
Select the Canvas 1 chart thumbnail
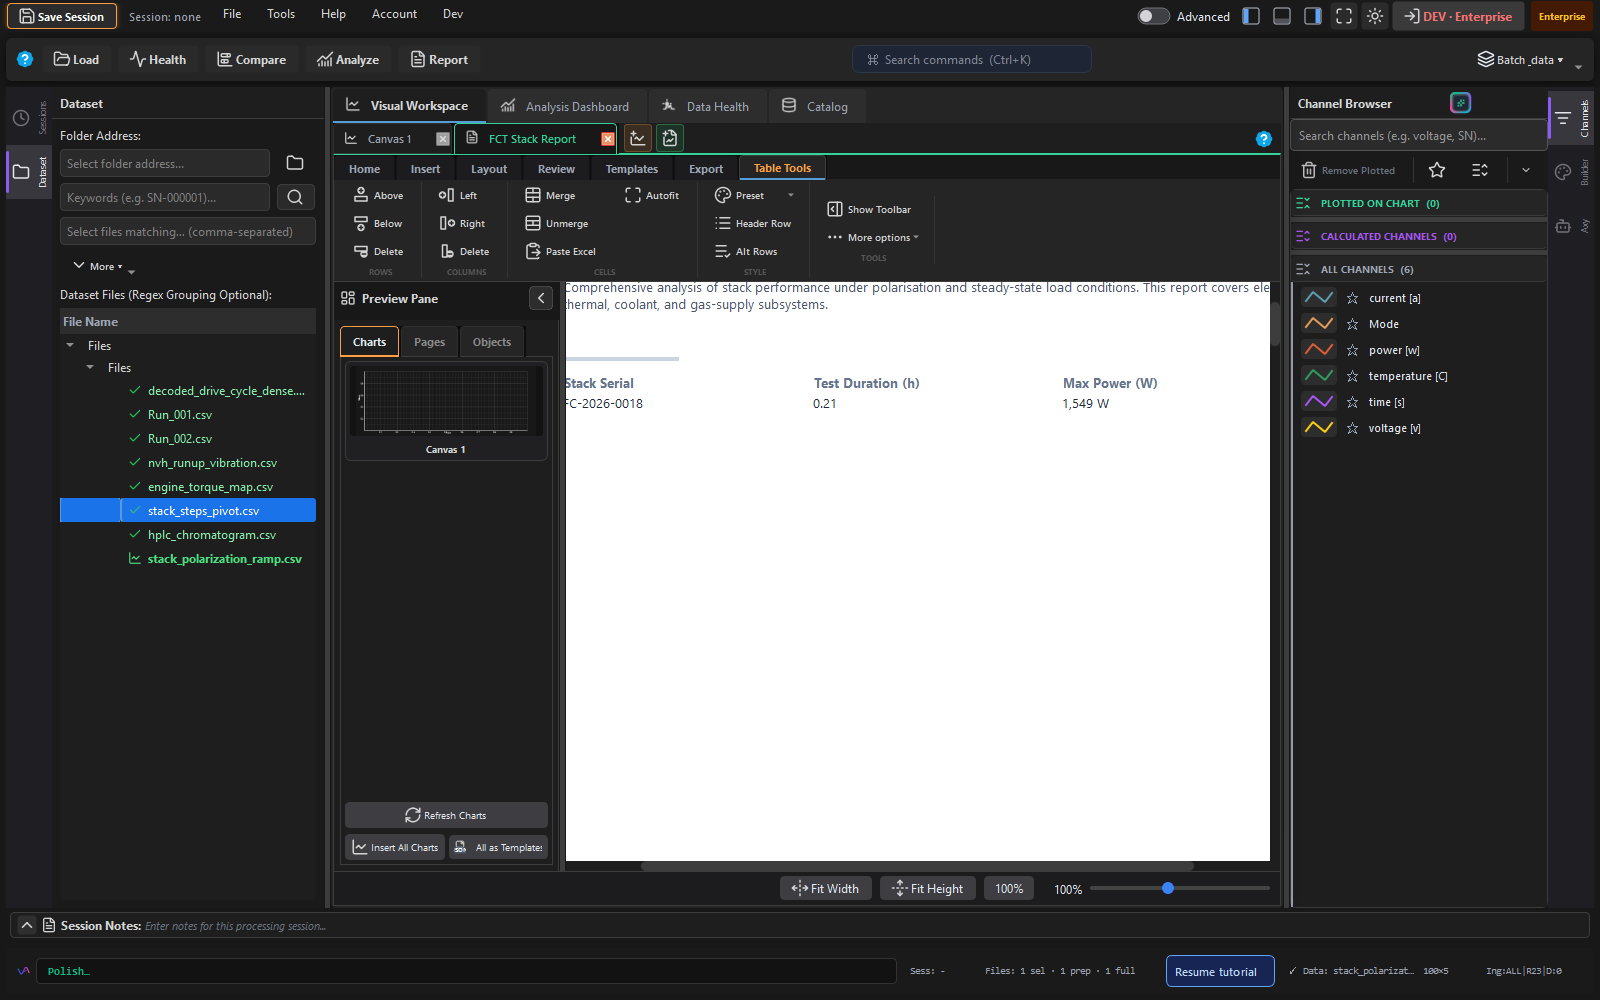(x=446, y=411)
